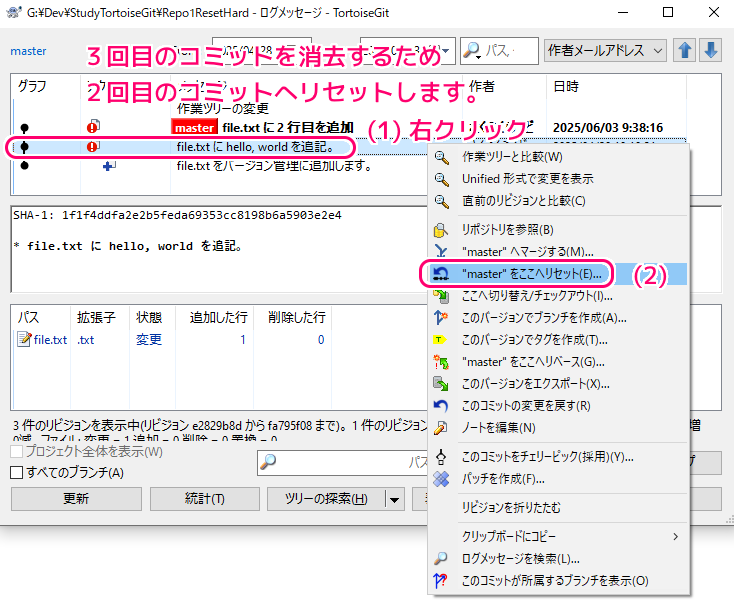This screenshot has width=734, height=604.
Task: Click the reset master icon
Action: pos(441,274)
